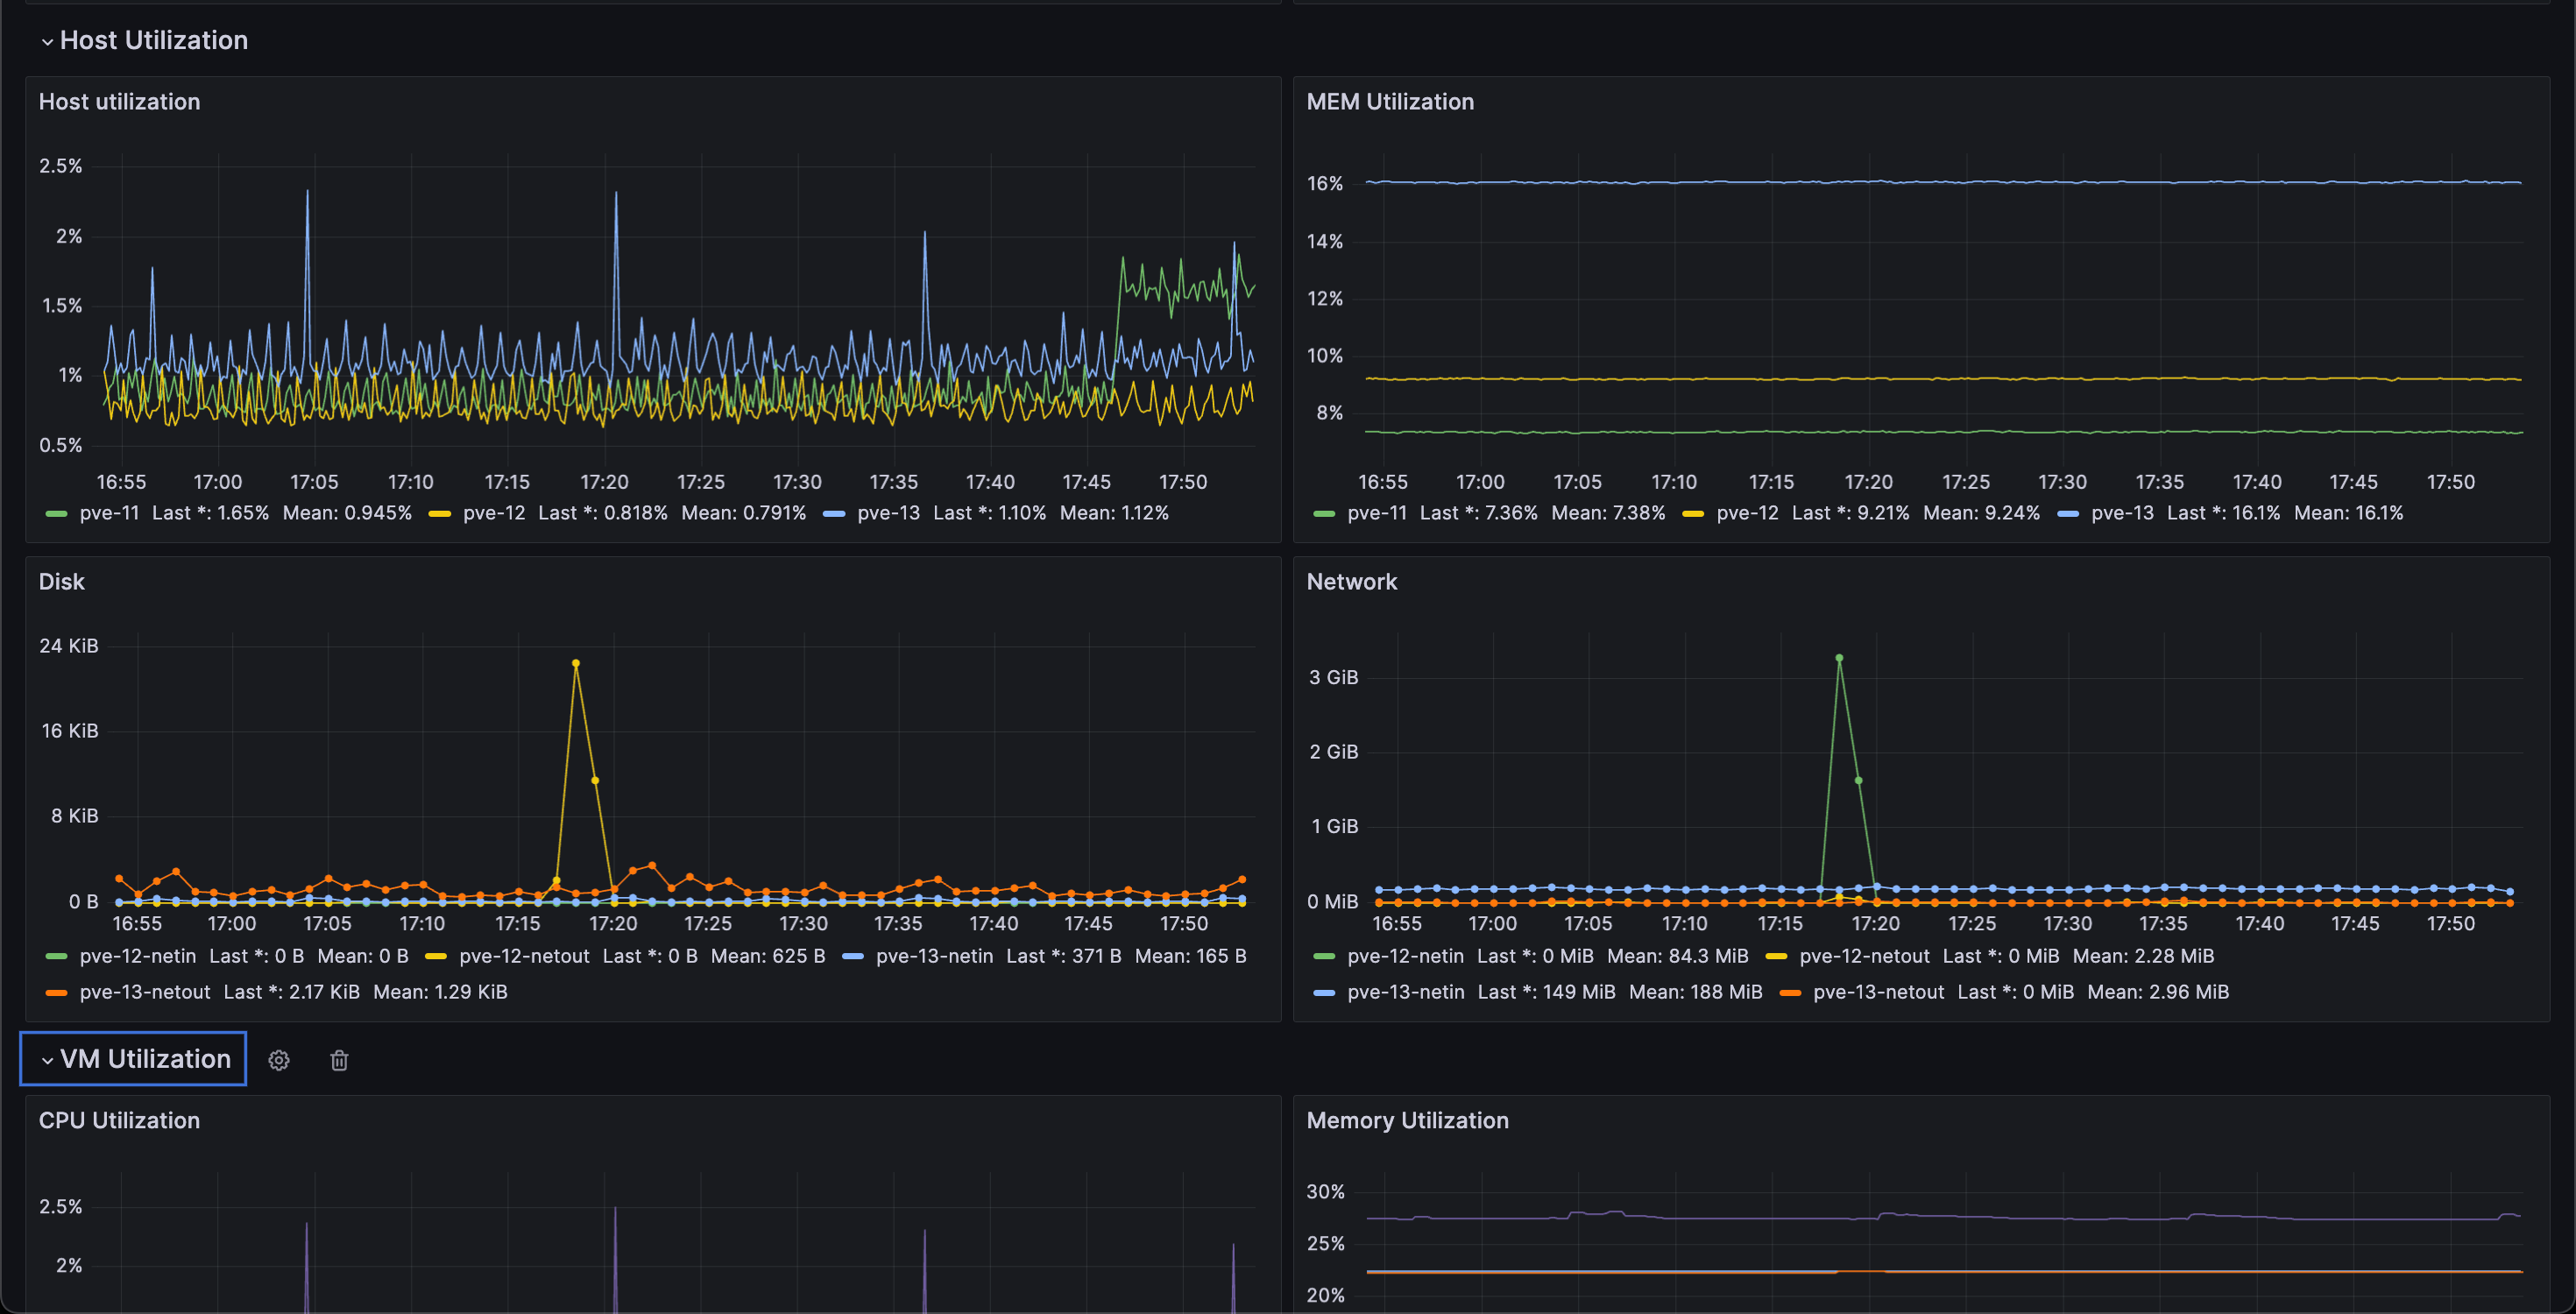
Task: Click pve-13-netout orange swatch in Network legend
Action: tap(1790, 993)
